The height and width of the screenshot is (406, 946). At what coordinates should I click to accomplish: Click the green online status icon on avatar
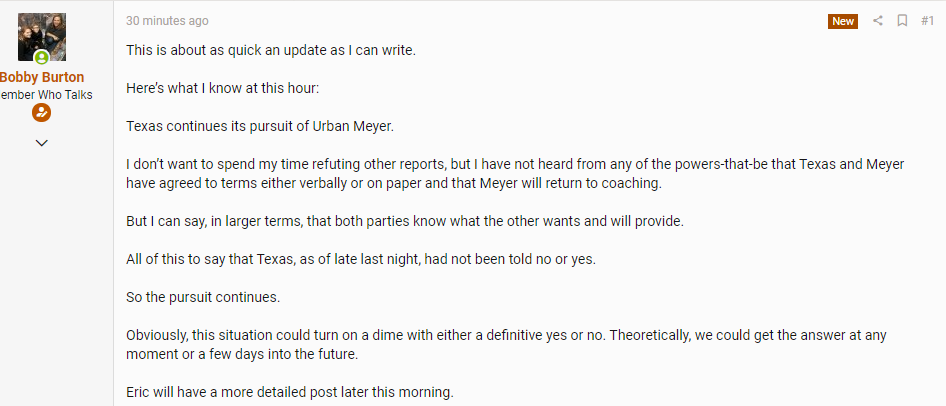click(42, 58)
